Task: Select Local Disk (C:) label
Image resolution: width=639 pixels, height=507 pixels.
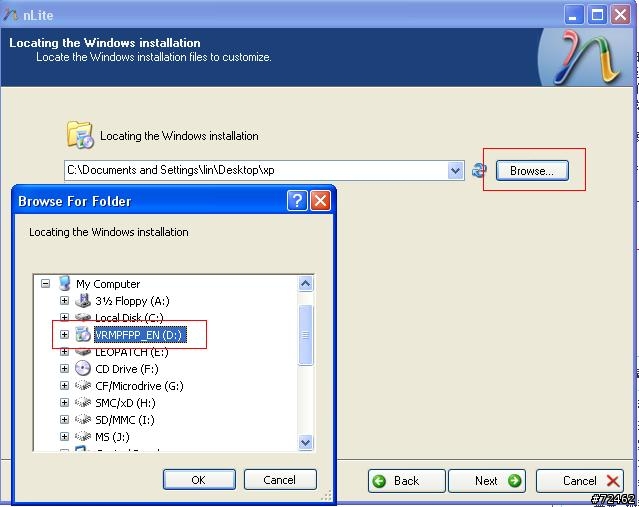Action: point(129,317)
